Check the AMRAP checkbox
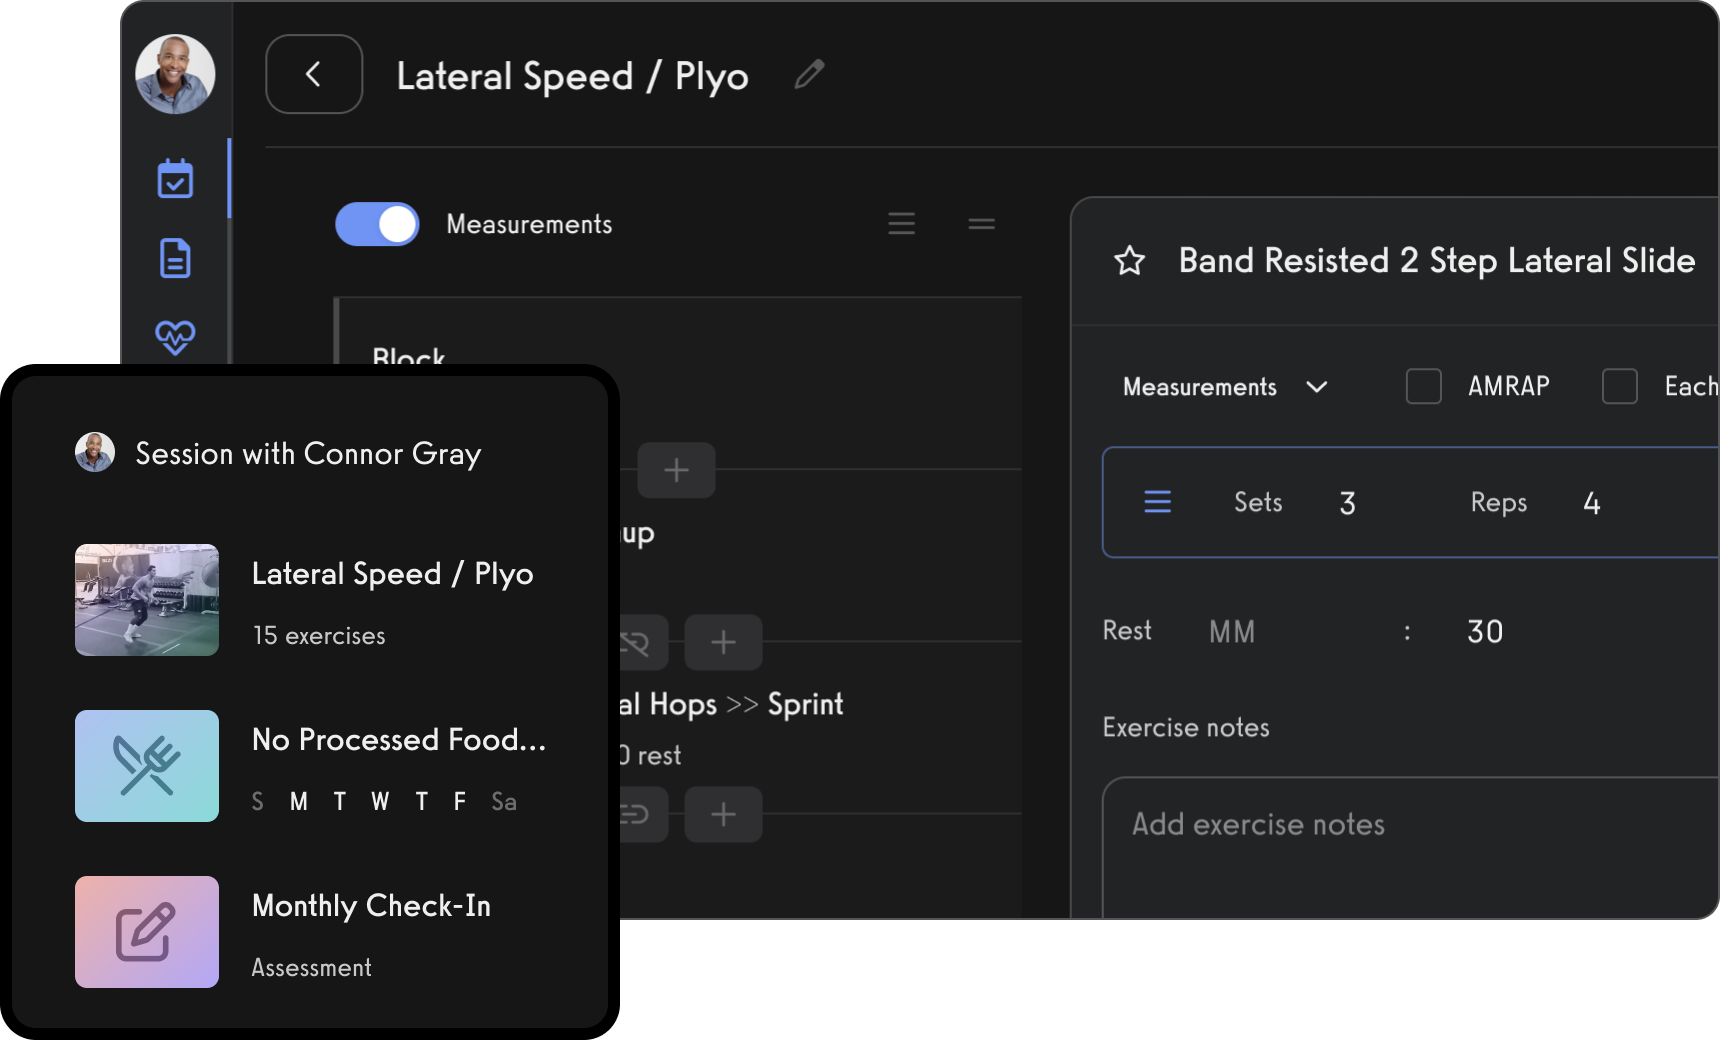 click(x=1423, y=386)
